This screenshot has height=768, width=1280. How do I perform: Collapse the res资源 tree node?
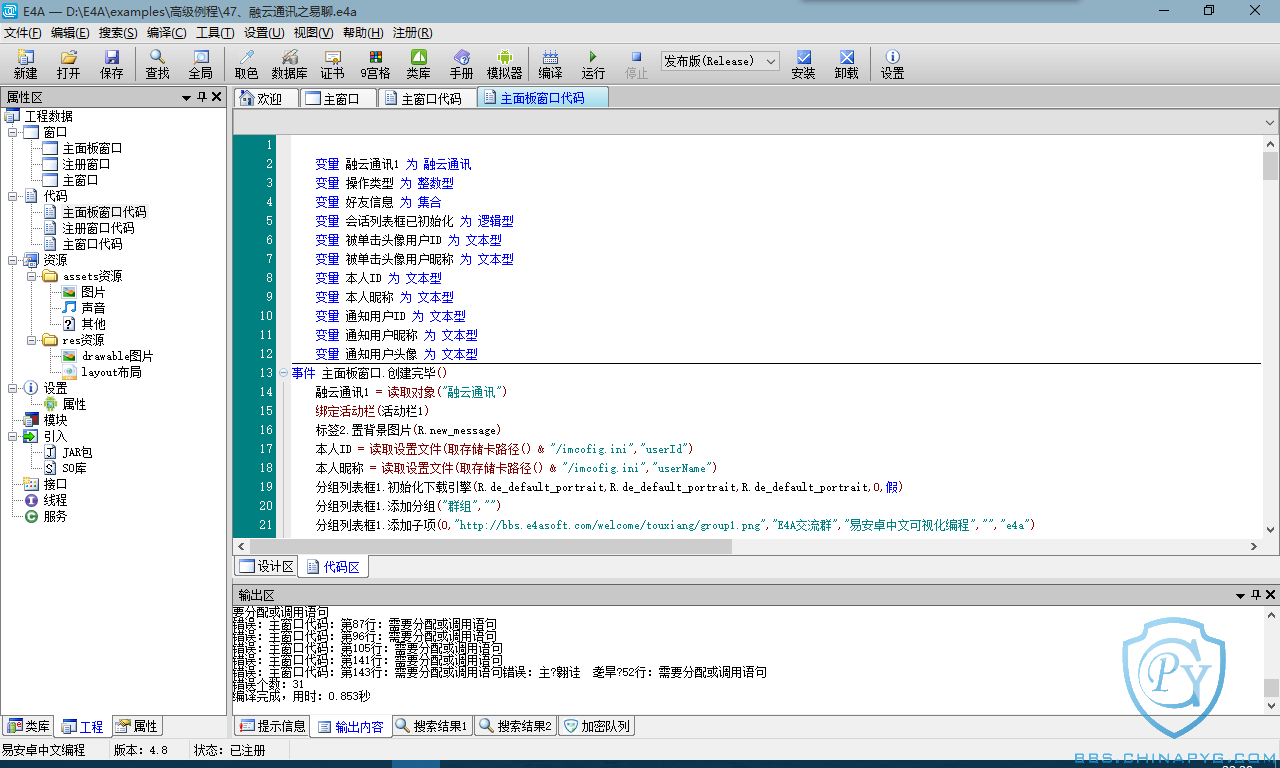[x=32, y=340]
